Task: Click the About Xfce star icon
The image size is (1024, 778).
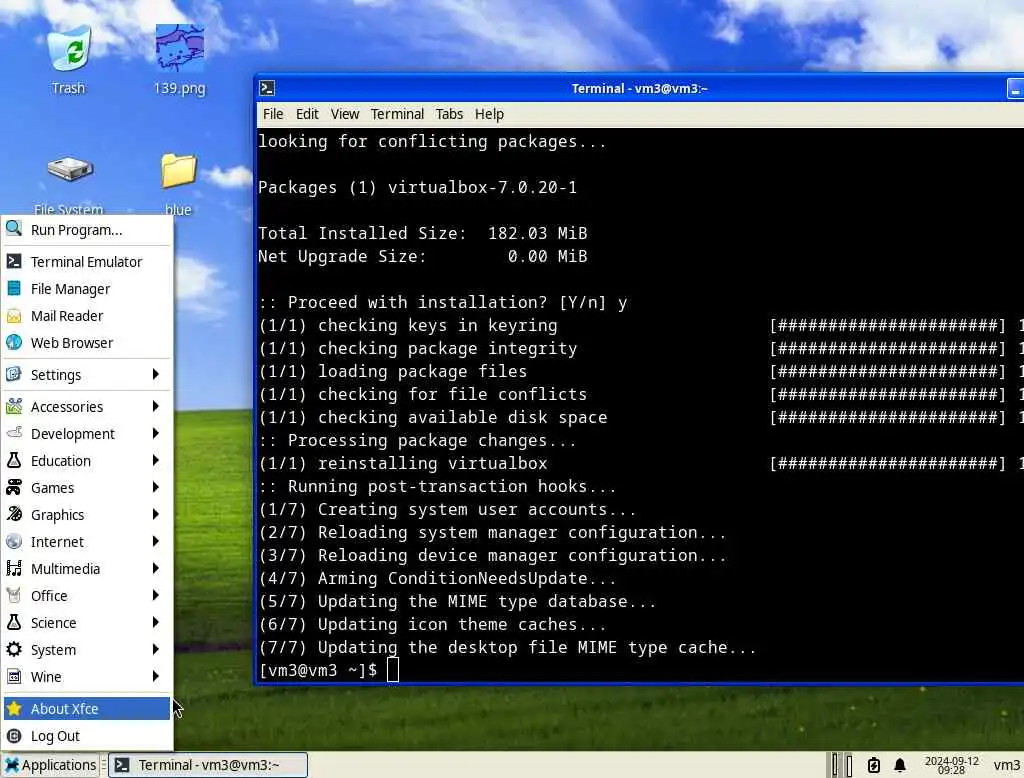Action: click(14, 708)
